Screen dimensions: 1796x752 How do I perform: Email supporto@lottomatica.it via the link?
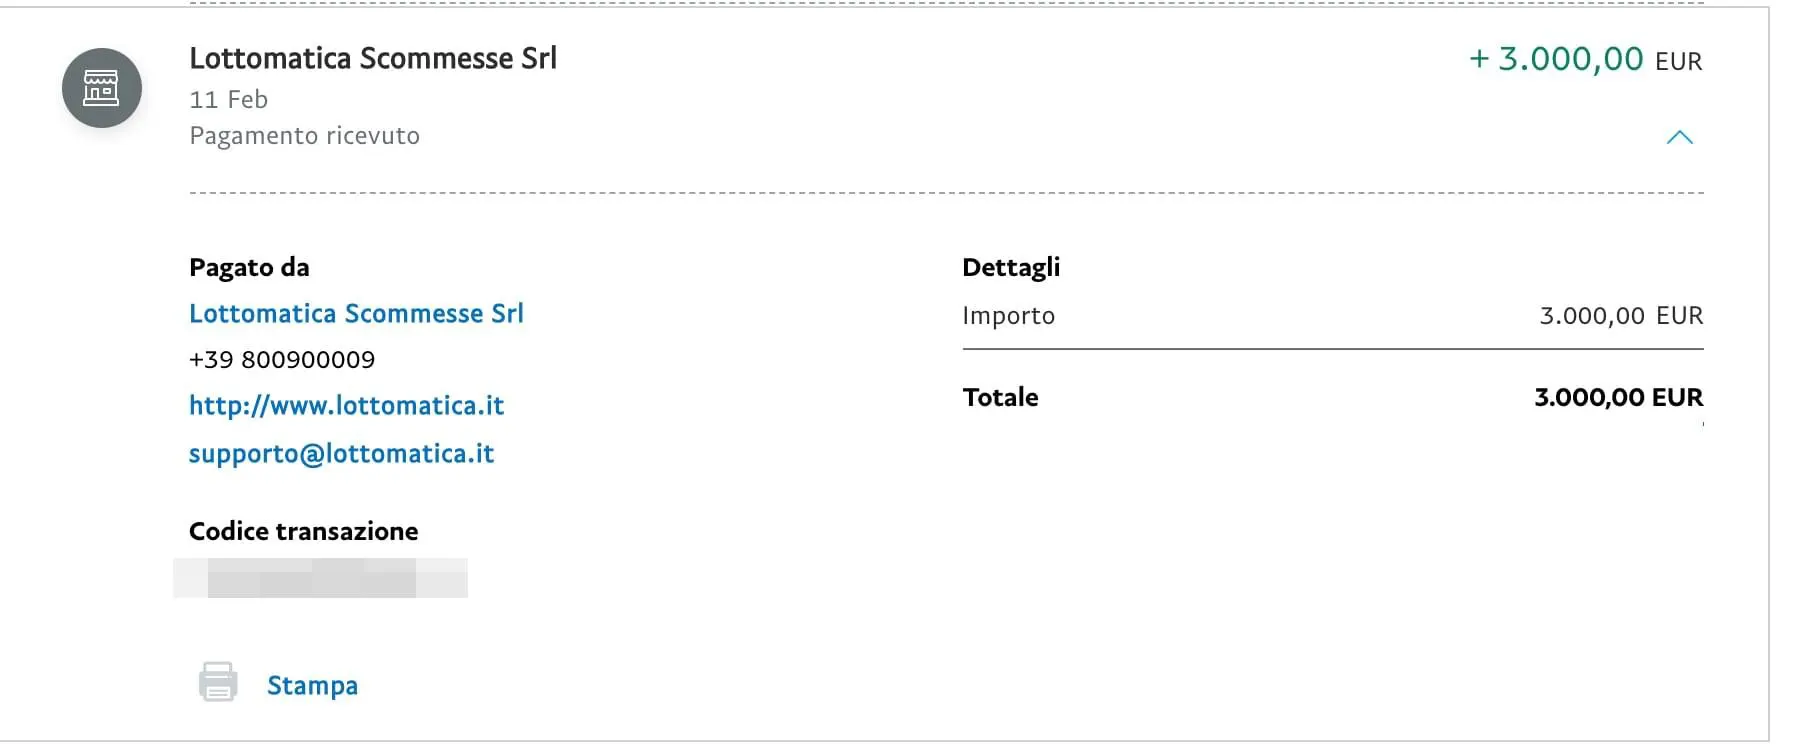coord(341,453)
